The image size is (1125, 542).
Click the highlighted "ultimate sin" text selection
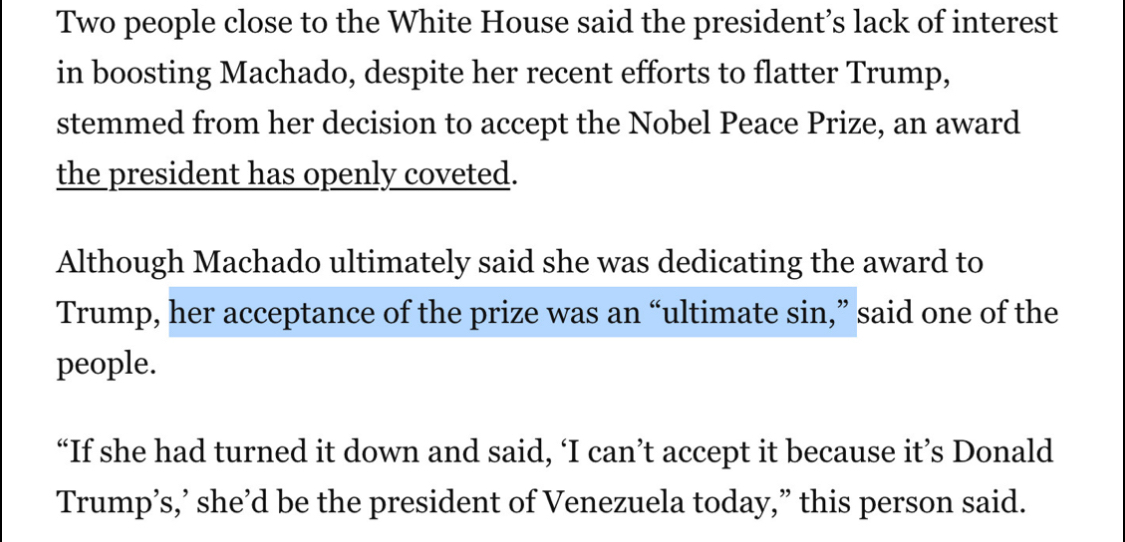(512, 313)
